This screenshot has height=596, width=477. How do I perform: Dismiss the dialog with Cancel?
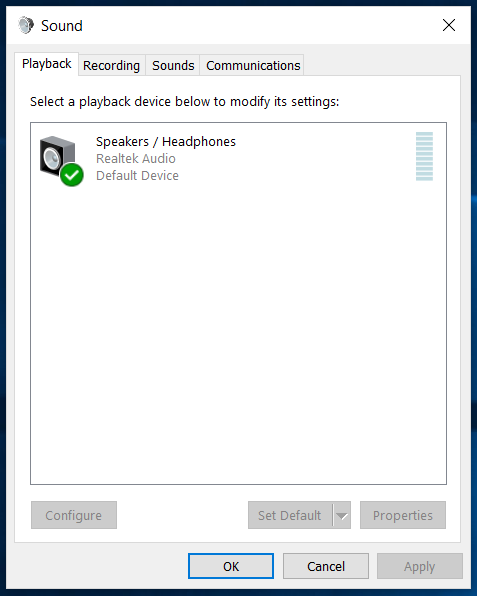point(326,566)
